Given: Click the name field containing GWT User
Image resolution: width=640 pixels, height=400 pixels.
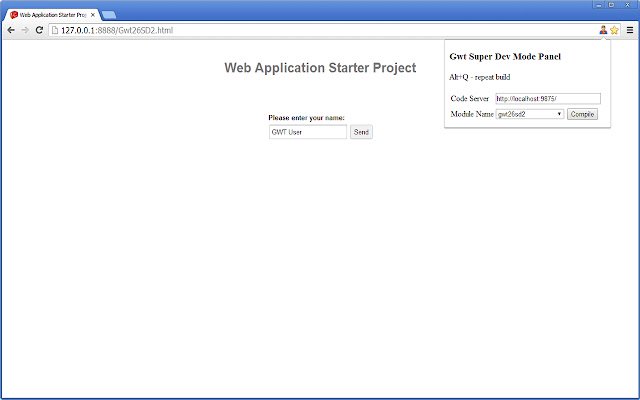Looking at the screenshot, I should tap(308, 132).
